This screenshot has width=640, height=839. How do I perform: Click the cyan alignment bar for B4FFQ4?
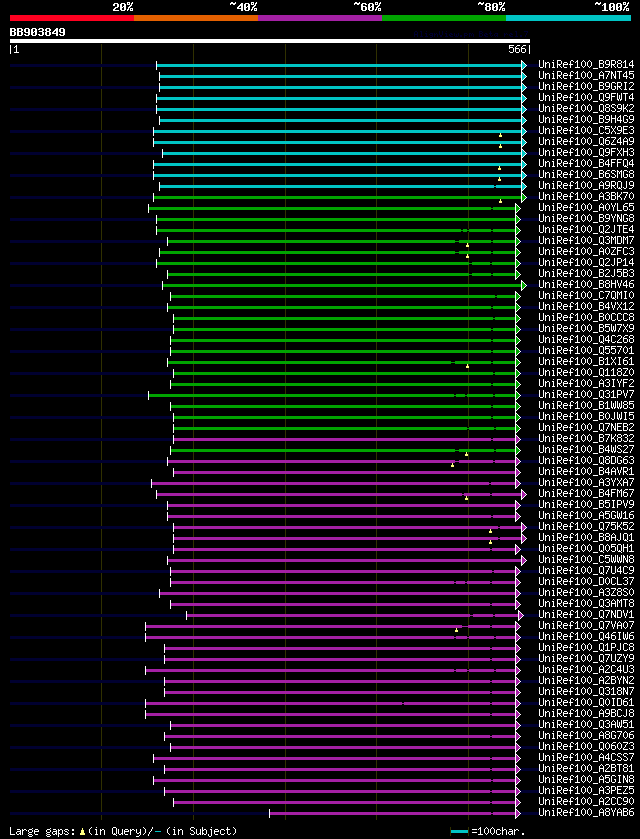tap(338, 164)
